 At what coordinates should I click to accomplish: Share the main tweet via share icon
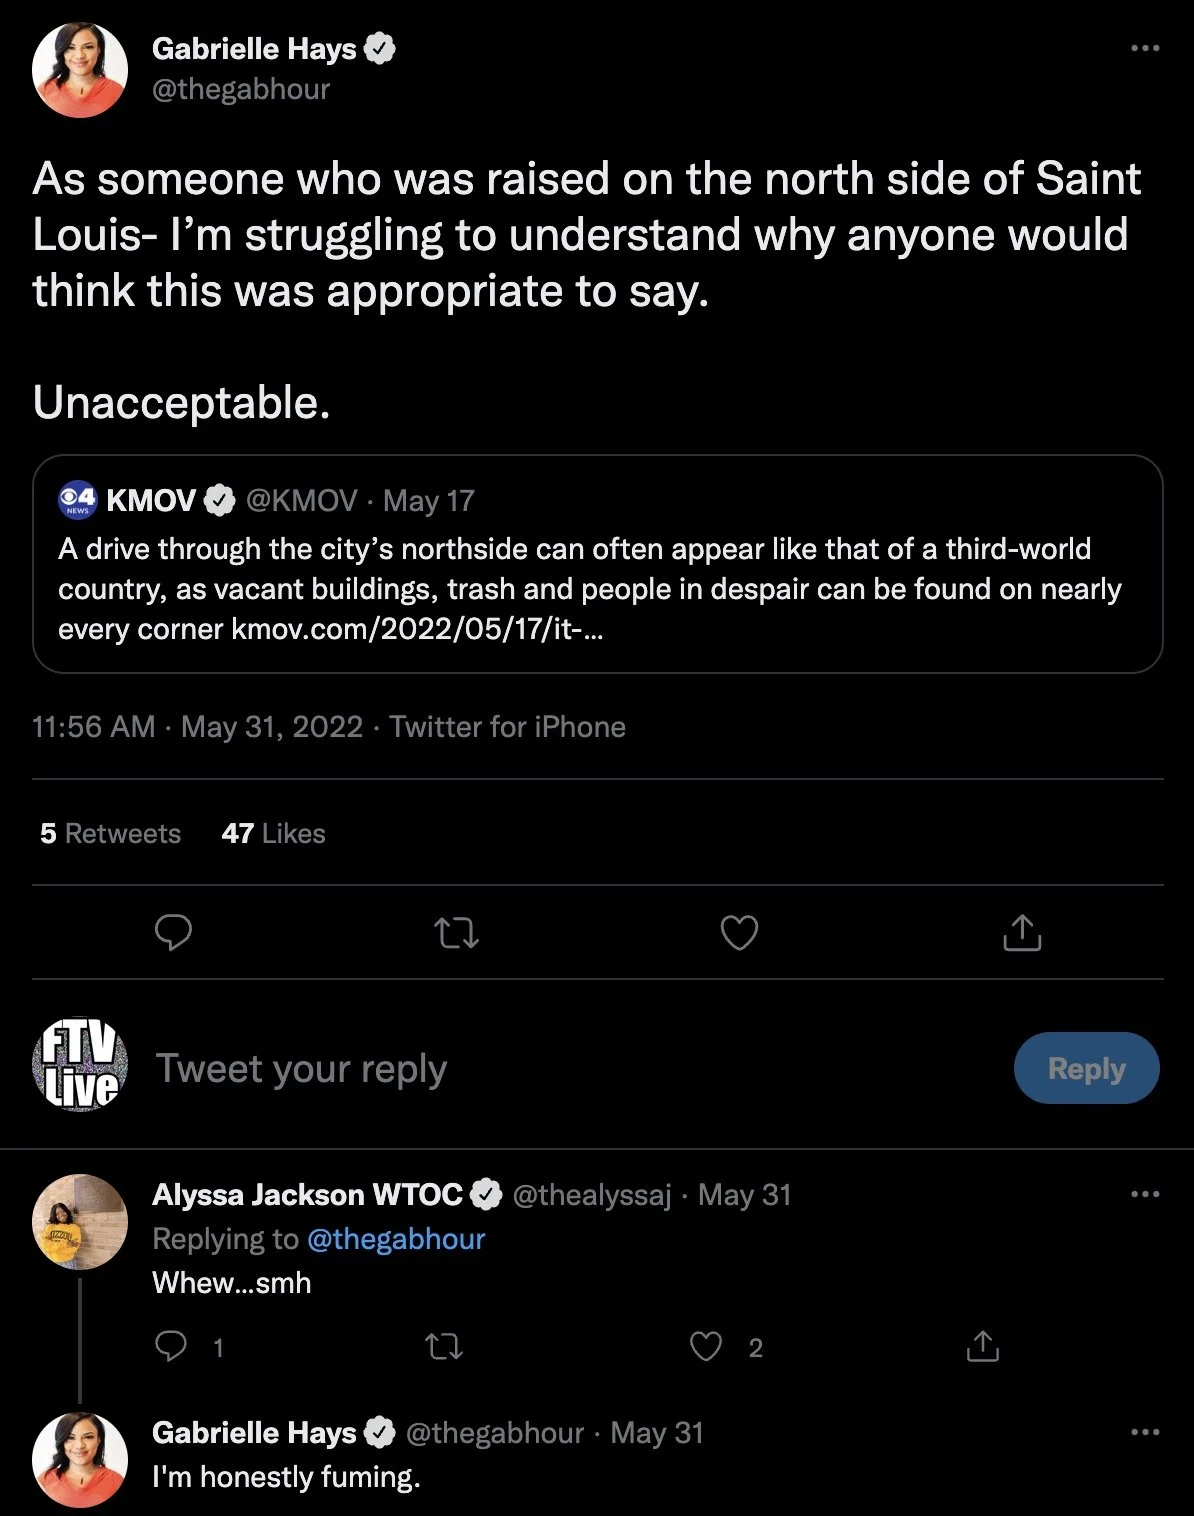[x=1022, y=932]
